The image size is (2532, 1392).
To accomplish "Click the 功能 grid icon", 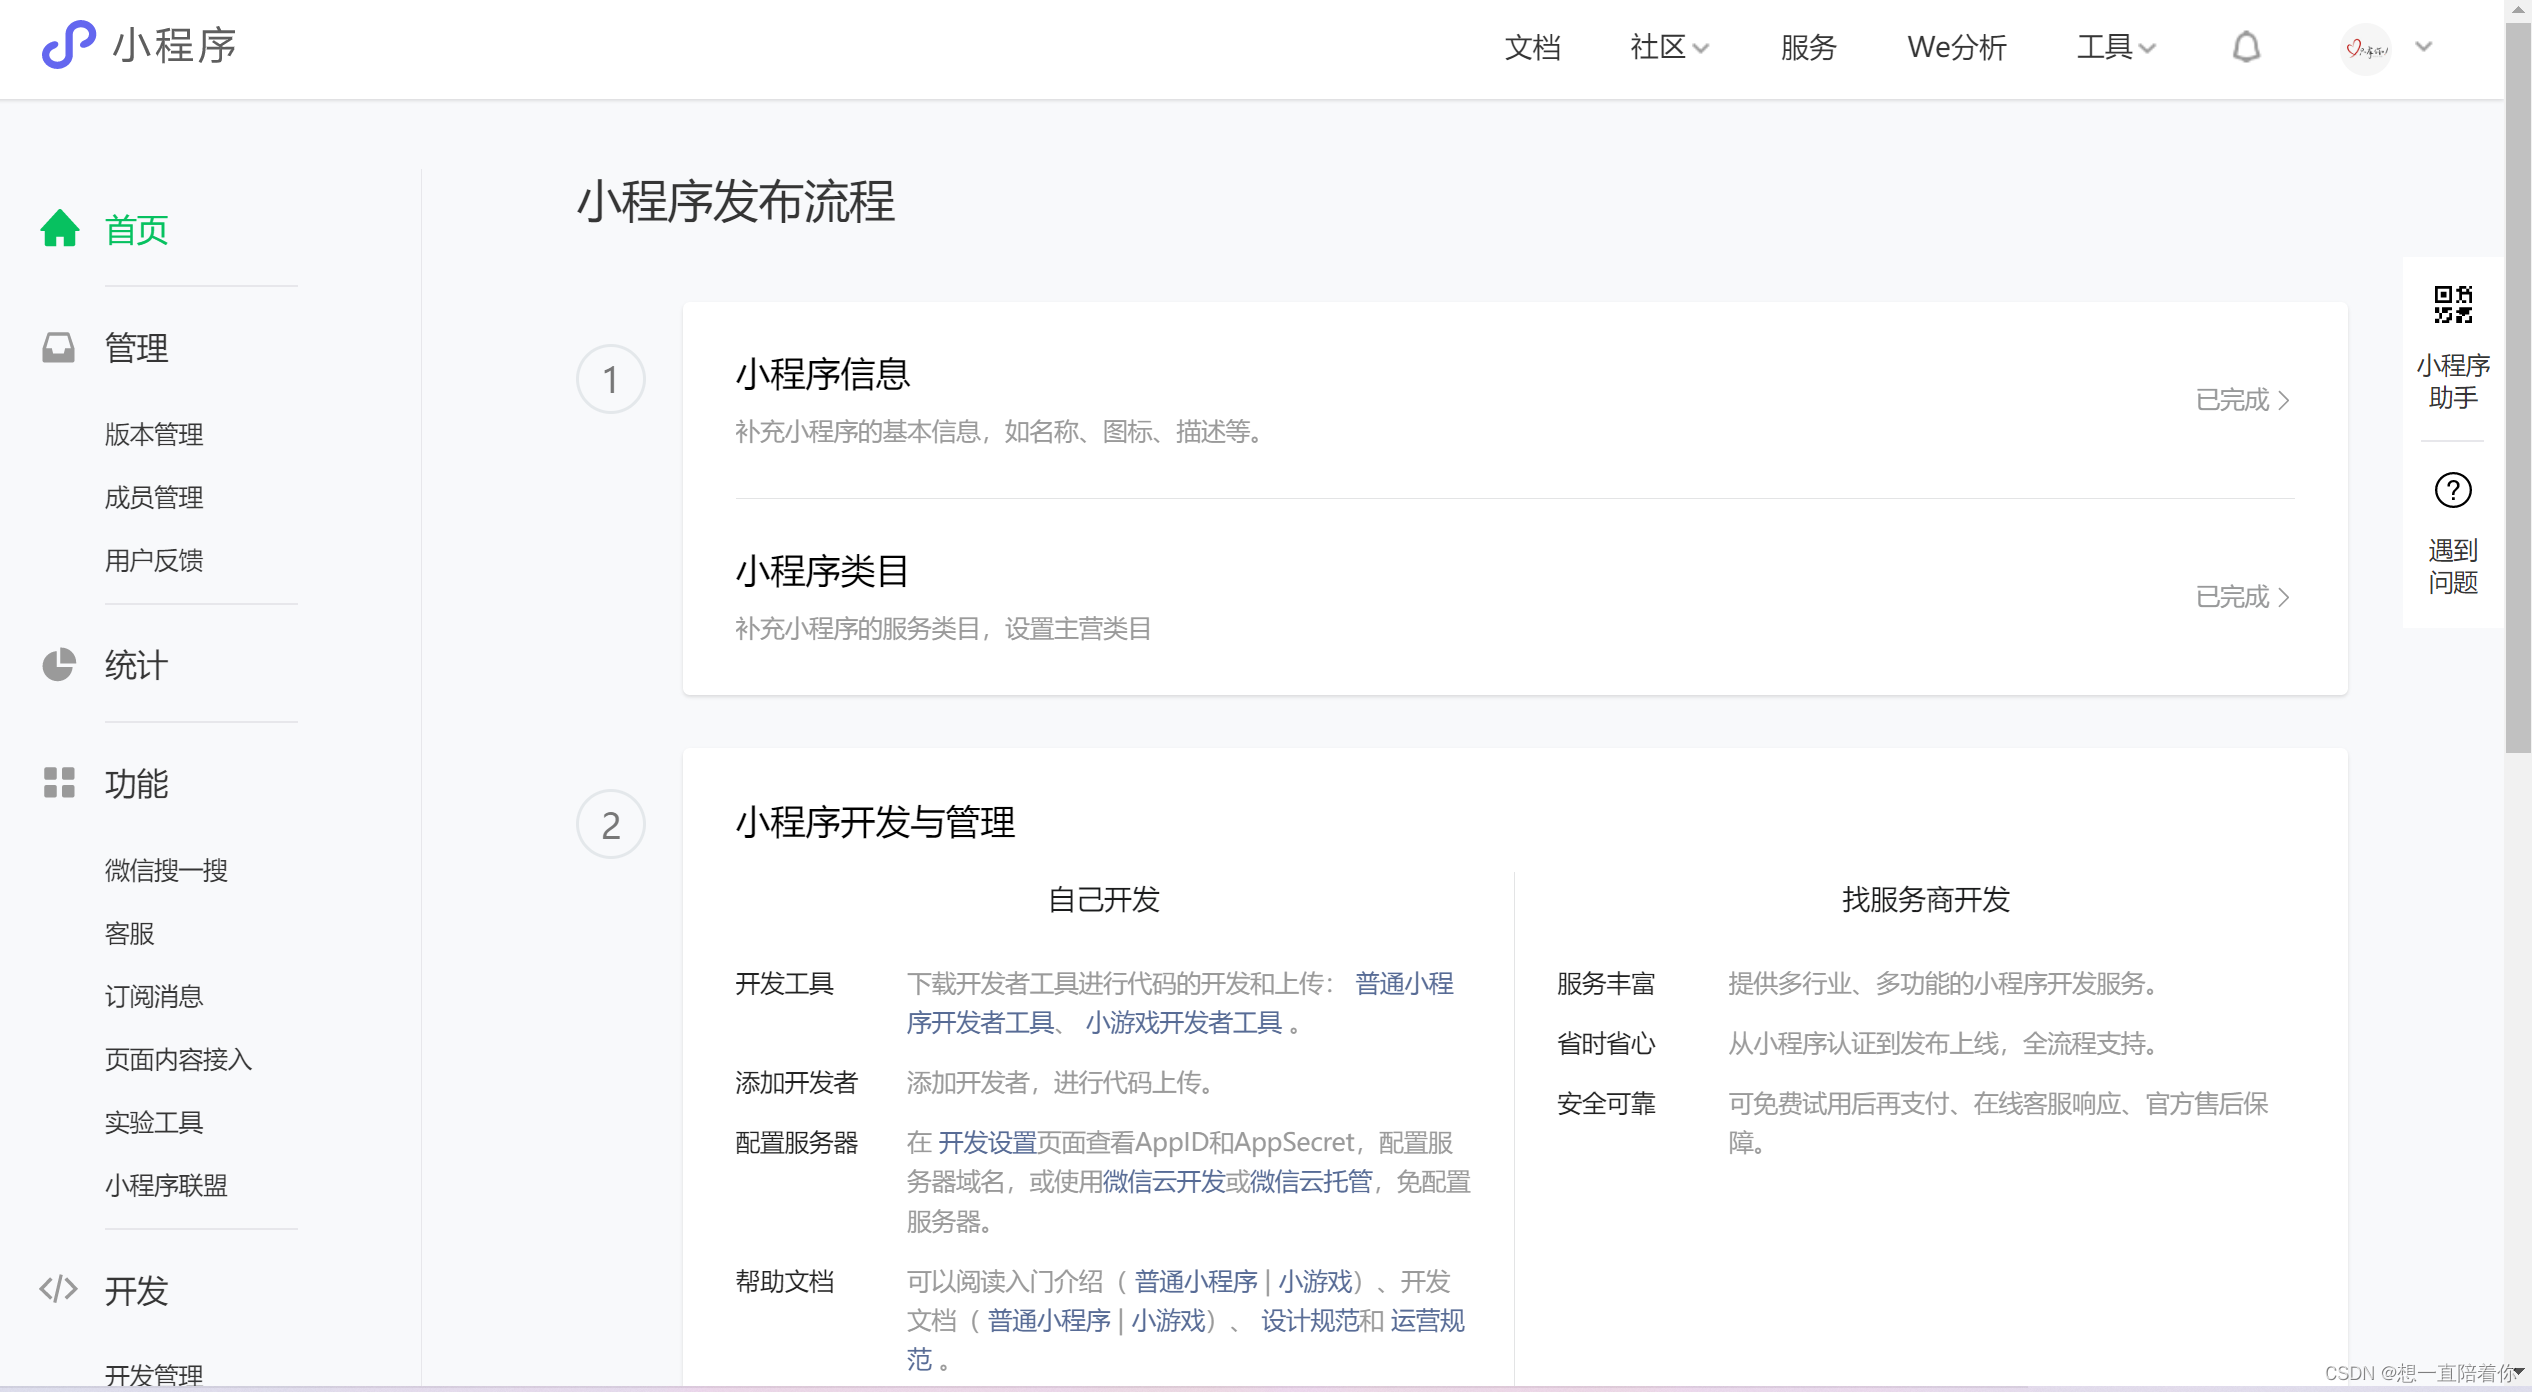I will pos(59,783).
